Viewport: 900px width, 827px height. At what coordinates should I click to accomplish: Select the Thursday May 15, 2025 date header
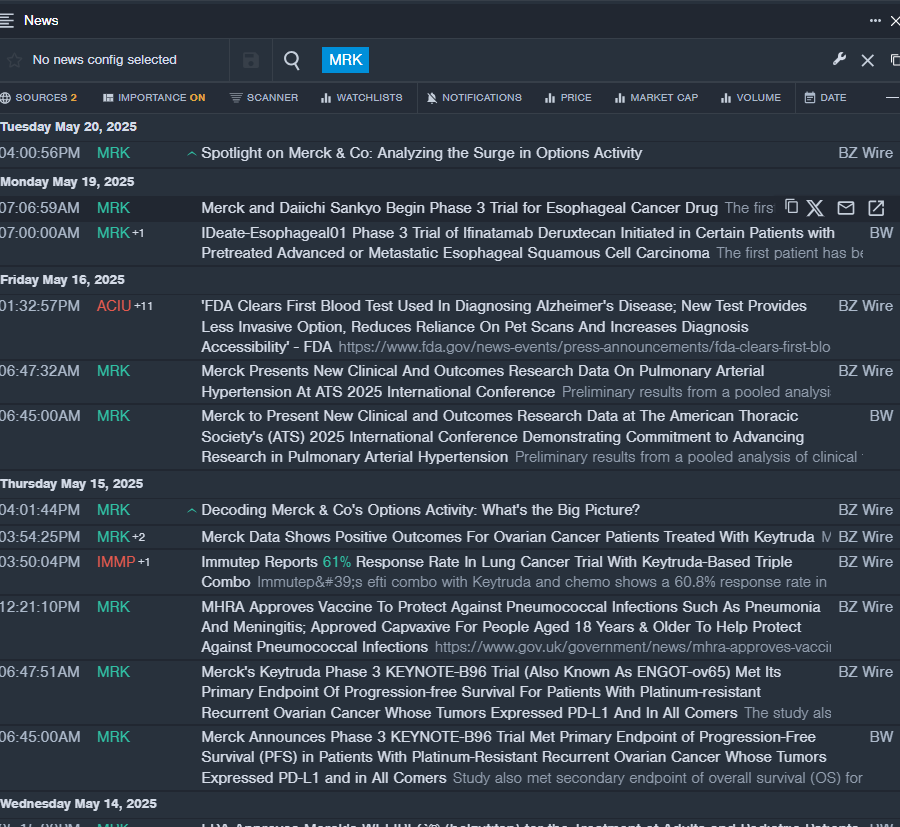(71, 484)
